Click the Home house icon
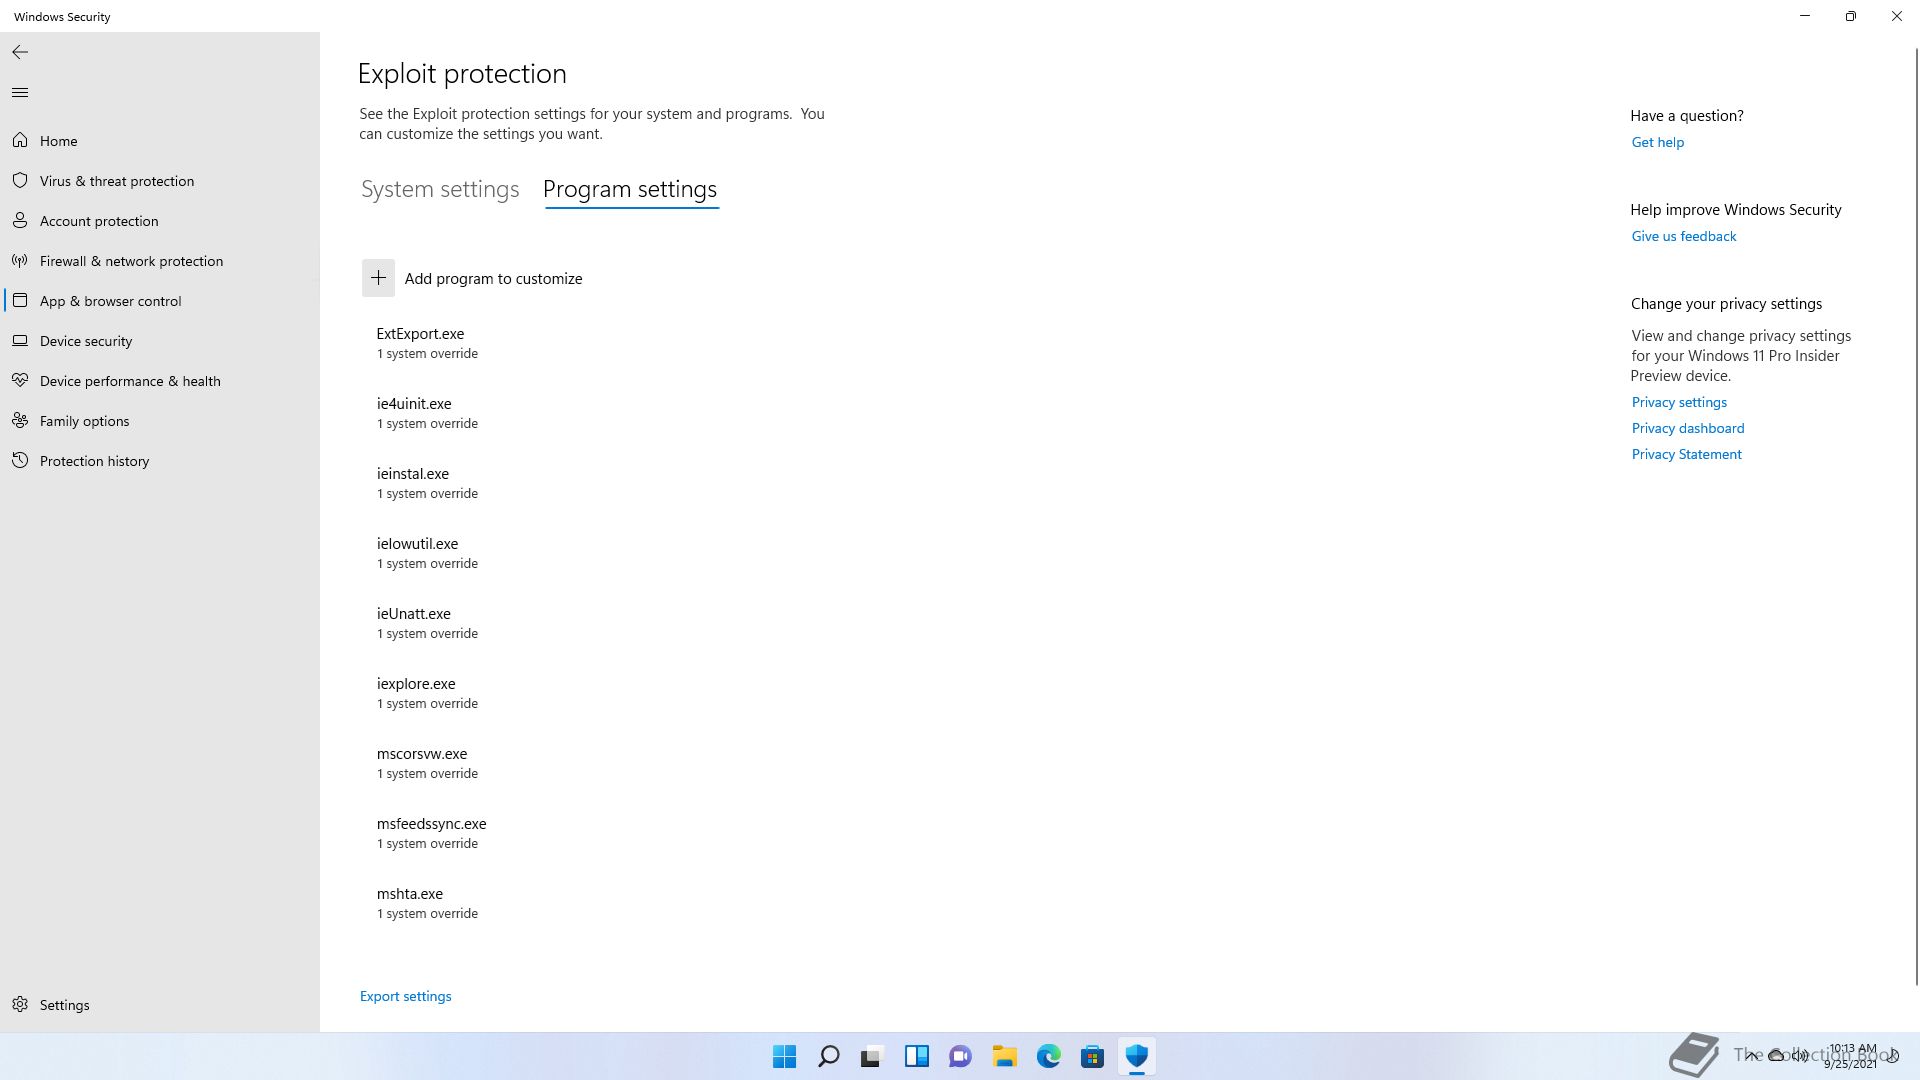This screenshot has width=1920, height=1080. 20,141
